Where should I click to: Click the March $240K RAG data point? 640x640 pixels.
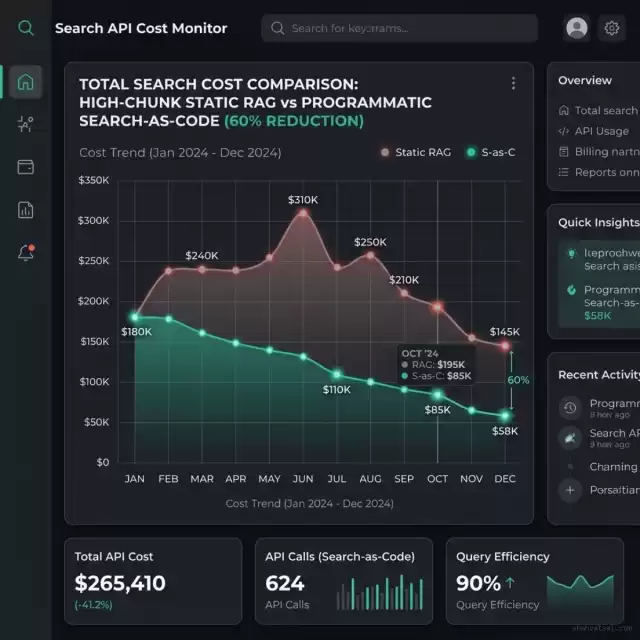click(x=202, y=269)
